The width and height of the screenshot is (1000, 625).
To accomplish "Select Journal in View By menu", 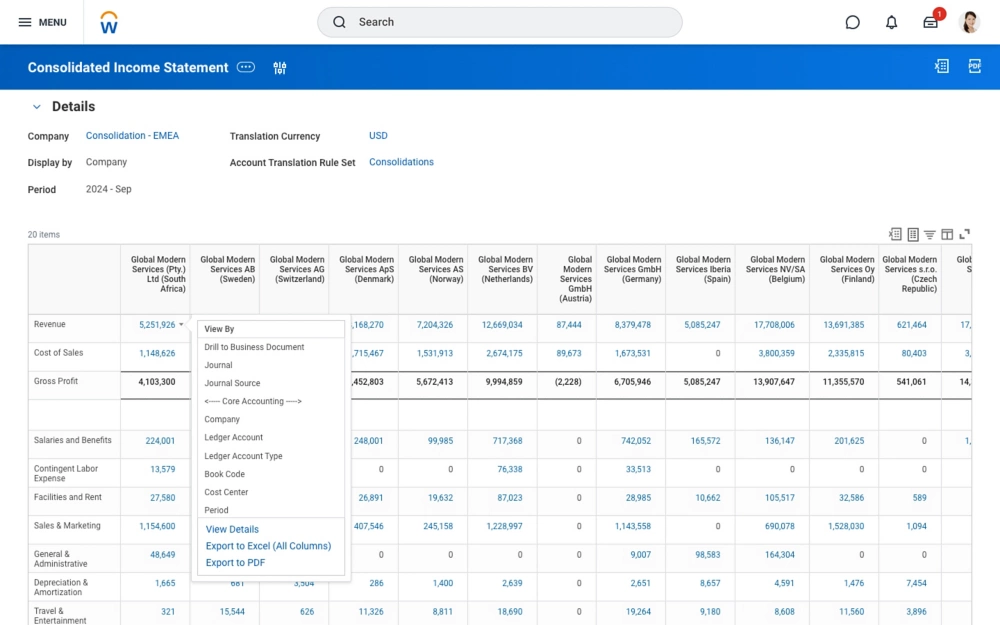I will tap(218, 365).
